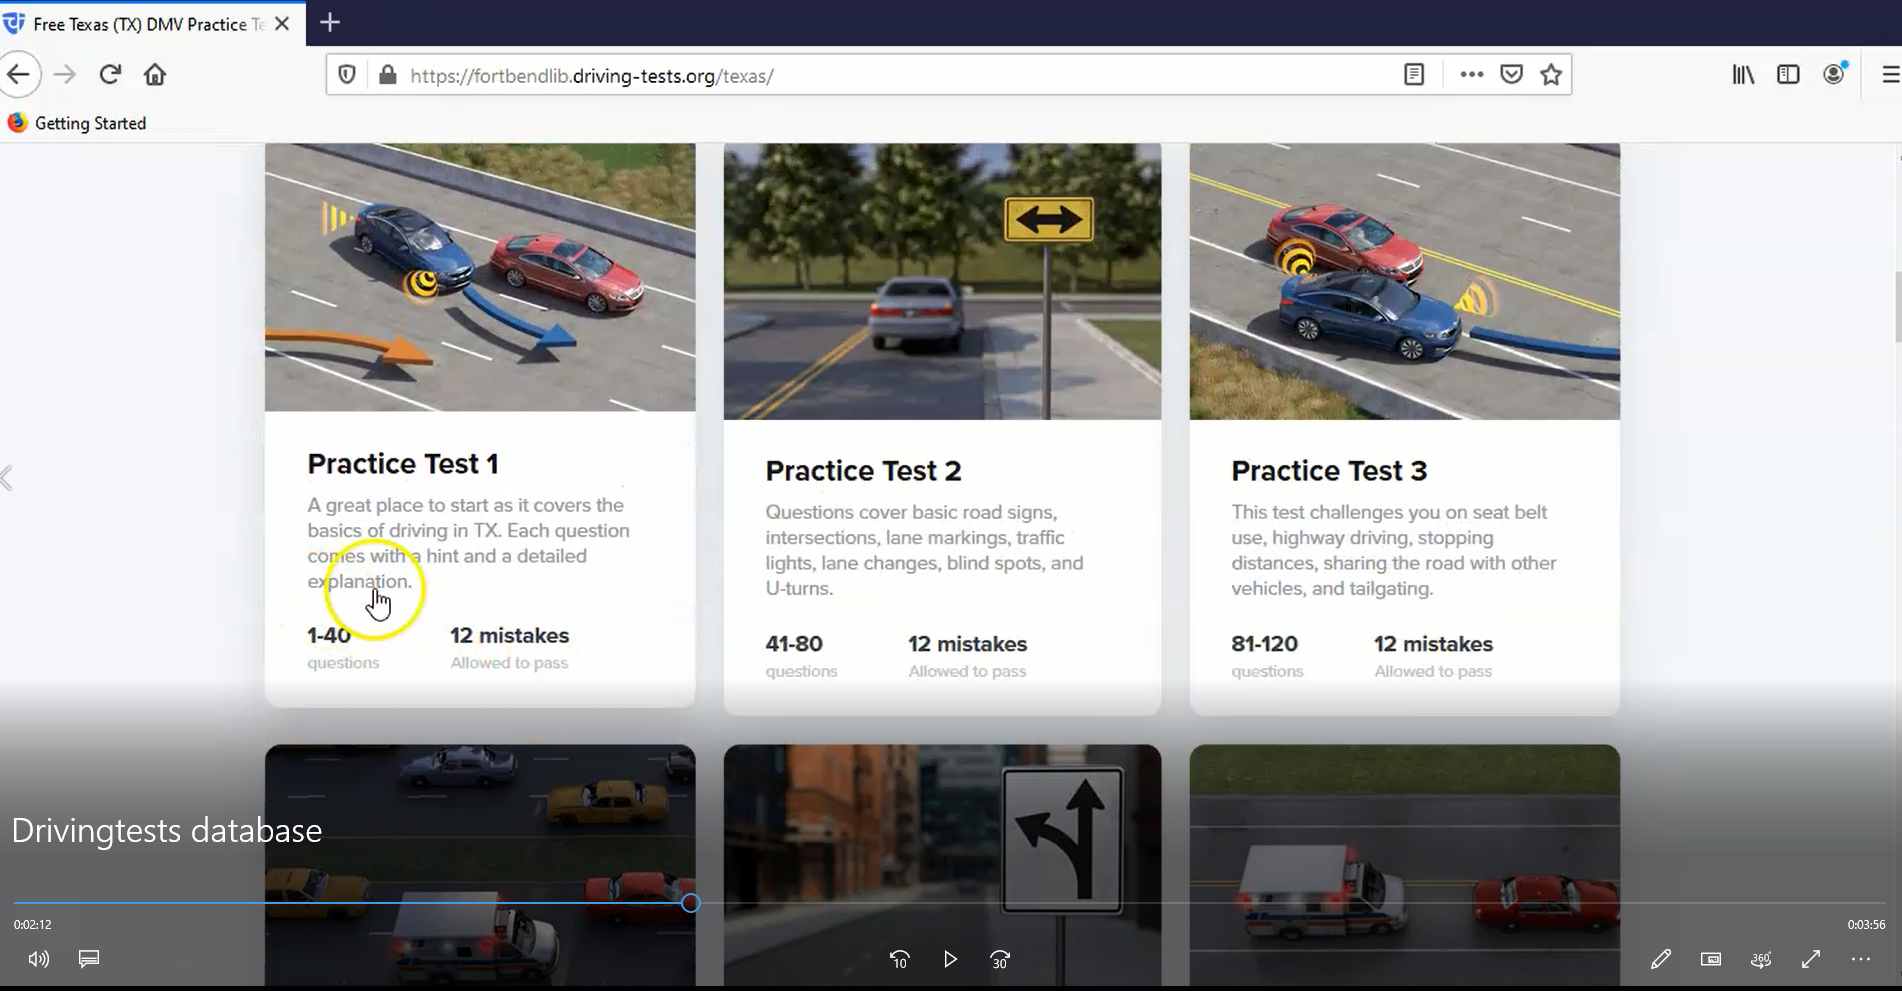
Task: Click the Practice Test 1 description text
Action: [x=468, y=543]
